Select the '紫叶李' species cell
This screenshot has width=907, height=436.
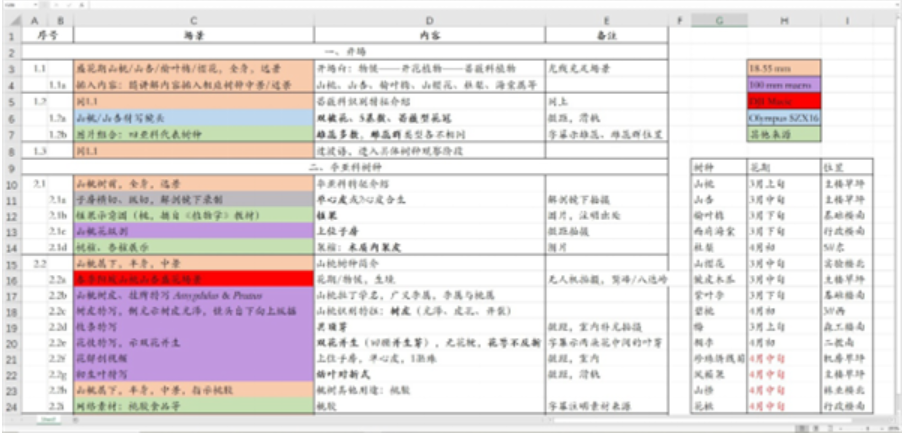(719, 295)
